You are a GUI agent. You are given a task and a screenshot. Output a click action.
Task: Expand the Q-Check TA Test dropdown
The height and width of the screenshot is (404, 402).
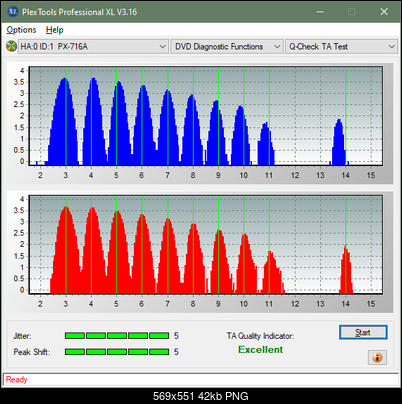coord(341,46)
